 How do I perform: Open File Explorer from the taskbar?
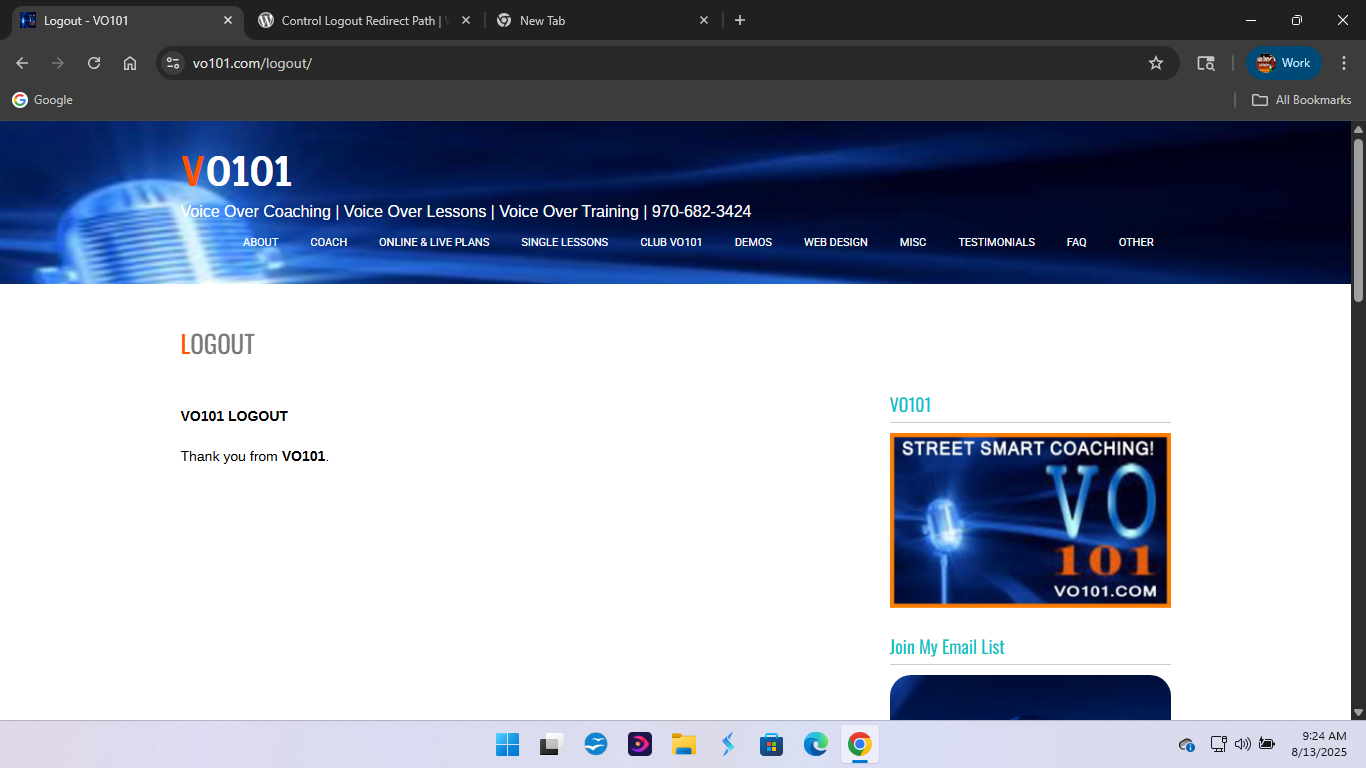[684, 744]
